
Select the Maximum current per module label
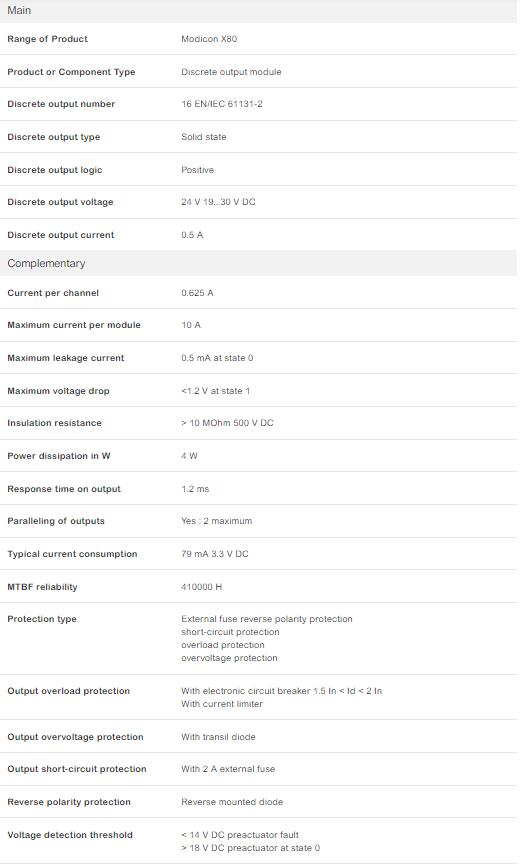[x=74, y=325]
